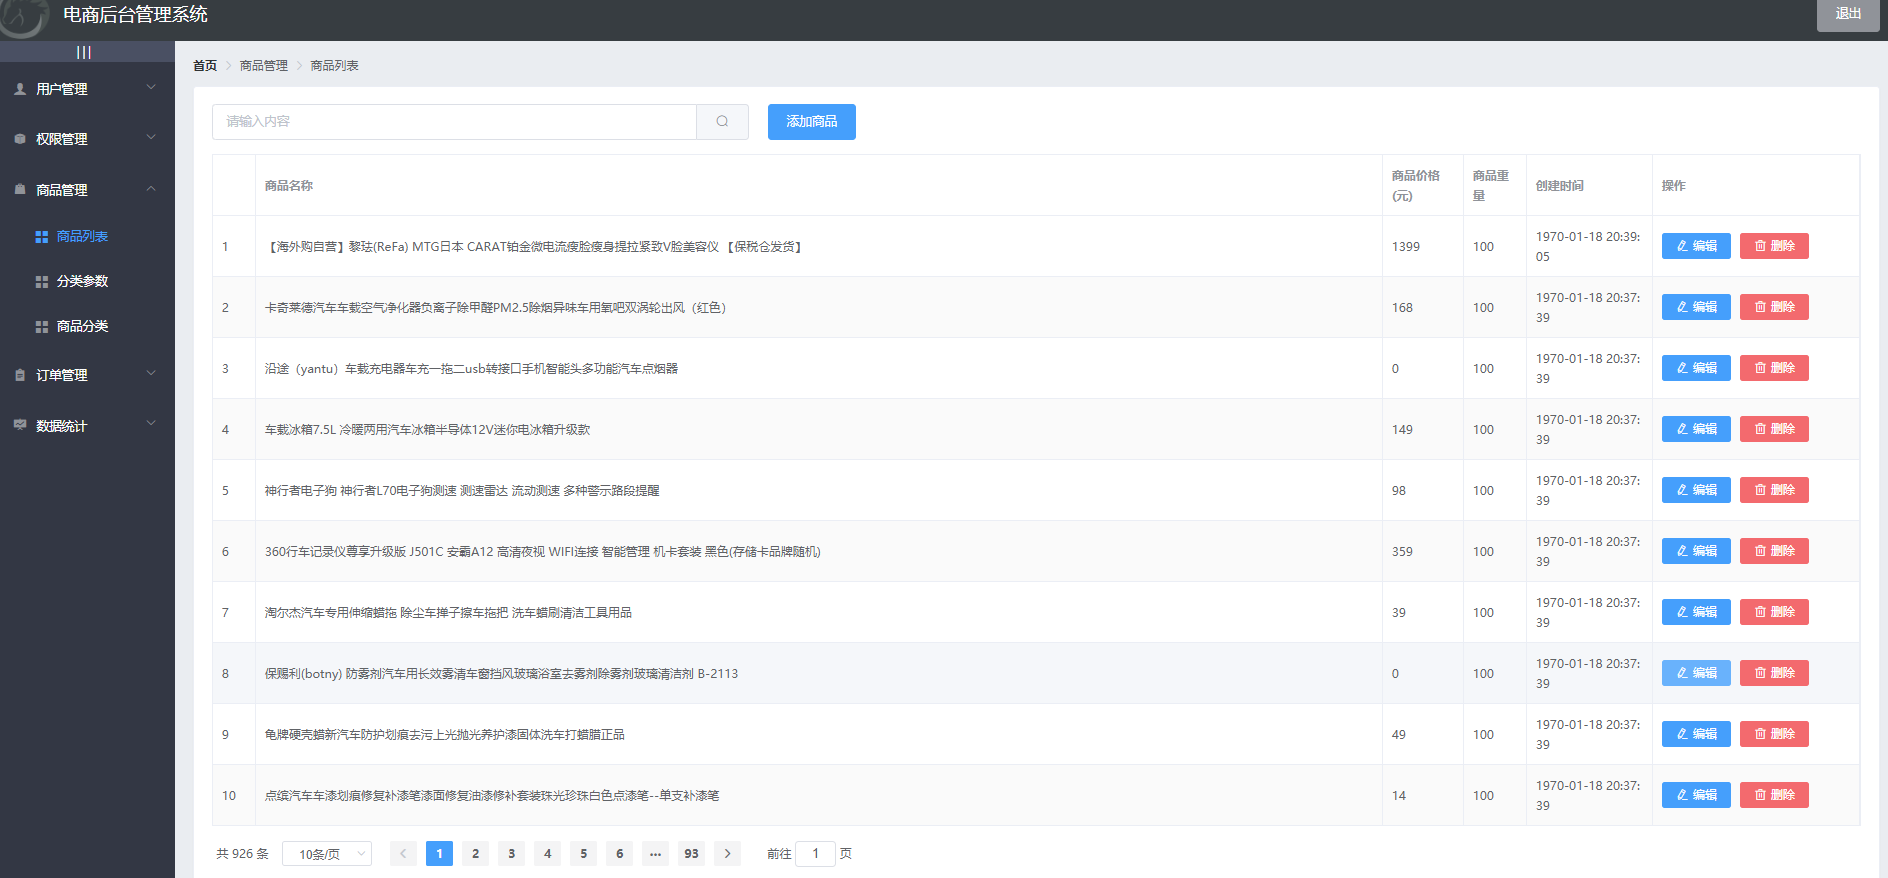This screenshot has height=878, width=1888.
Task: Go to page 5
Action: [583, 853]
